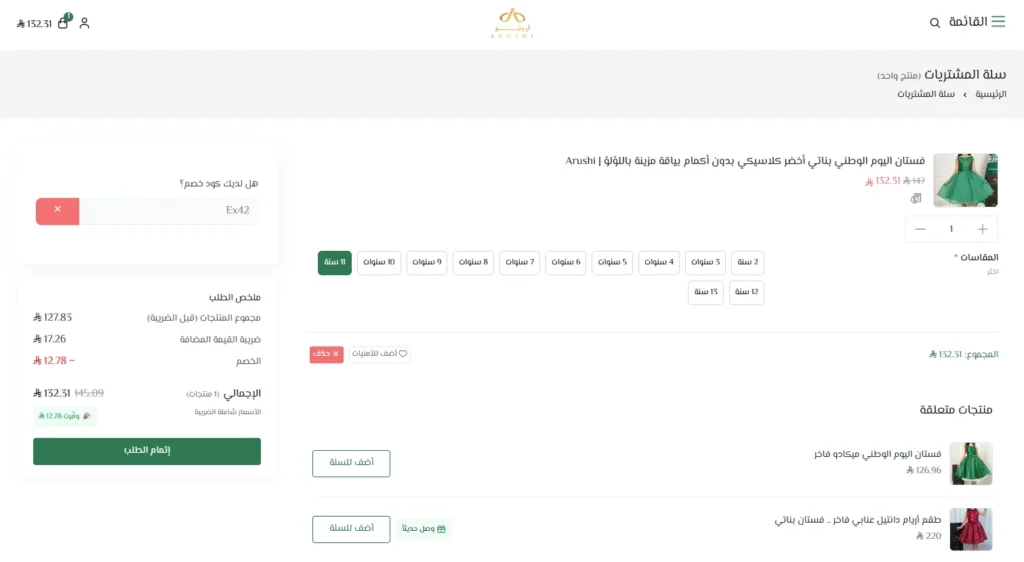This screenshot has width=1024, height=562.
Task: Complete order with إتمام الطلب button
Action: [x=147, y=451]
